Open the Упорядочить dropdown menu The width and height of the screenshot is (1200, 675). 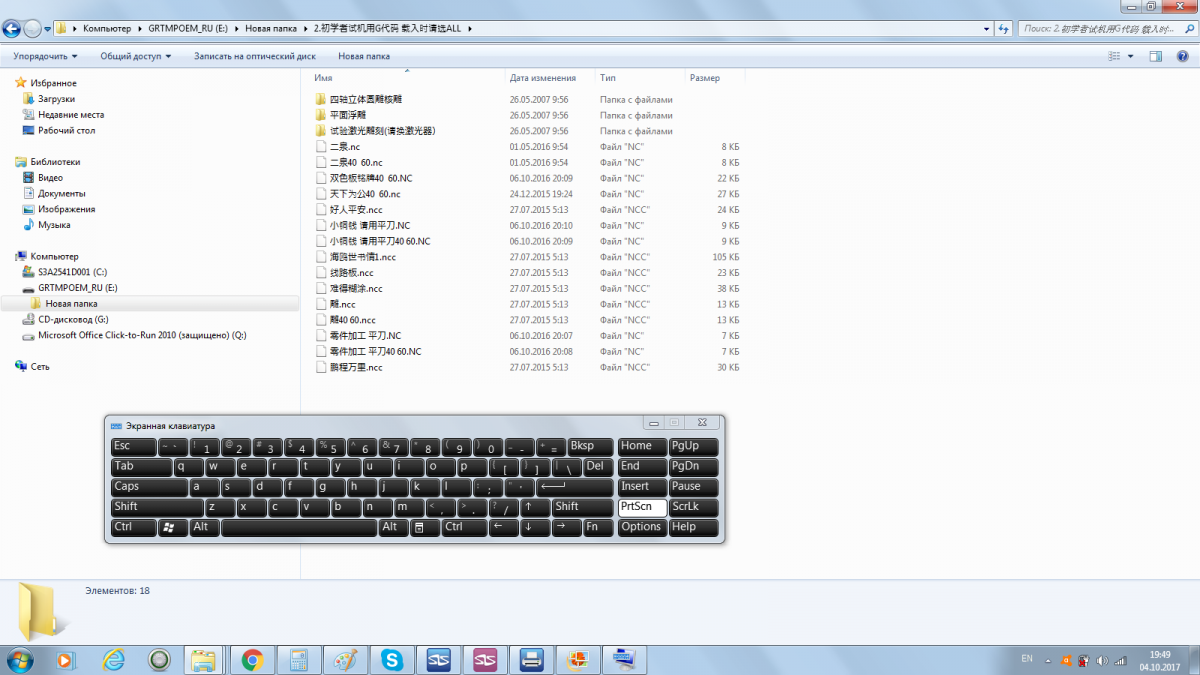coord(47,57)
